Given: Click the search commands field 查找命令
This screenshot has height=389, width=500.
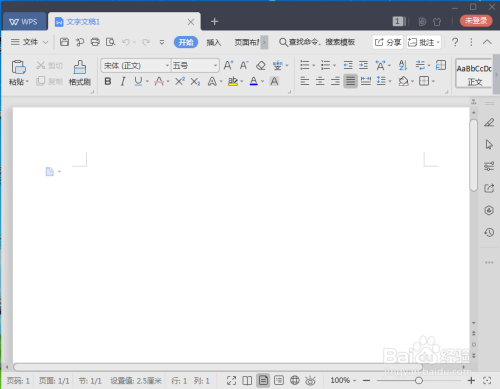Looking at the screenshot, I should click(x=317, y=42).
